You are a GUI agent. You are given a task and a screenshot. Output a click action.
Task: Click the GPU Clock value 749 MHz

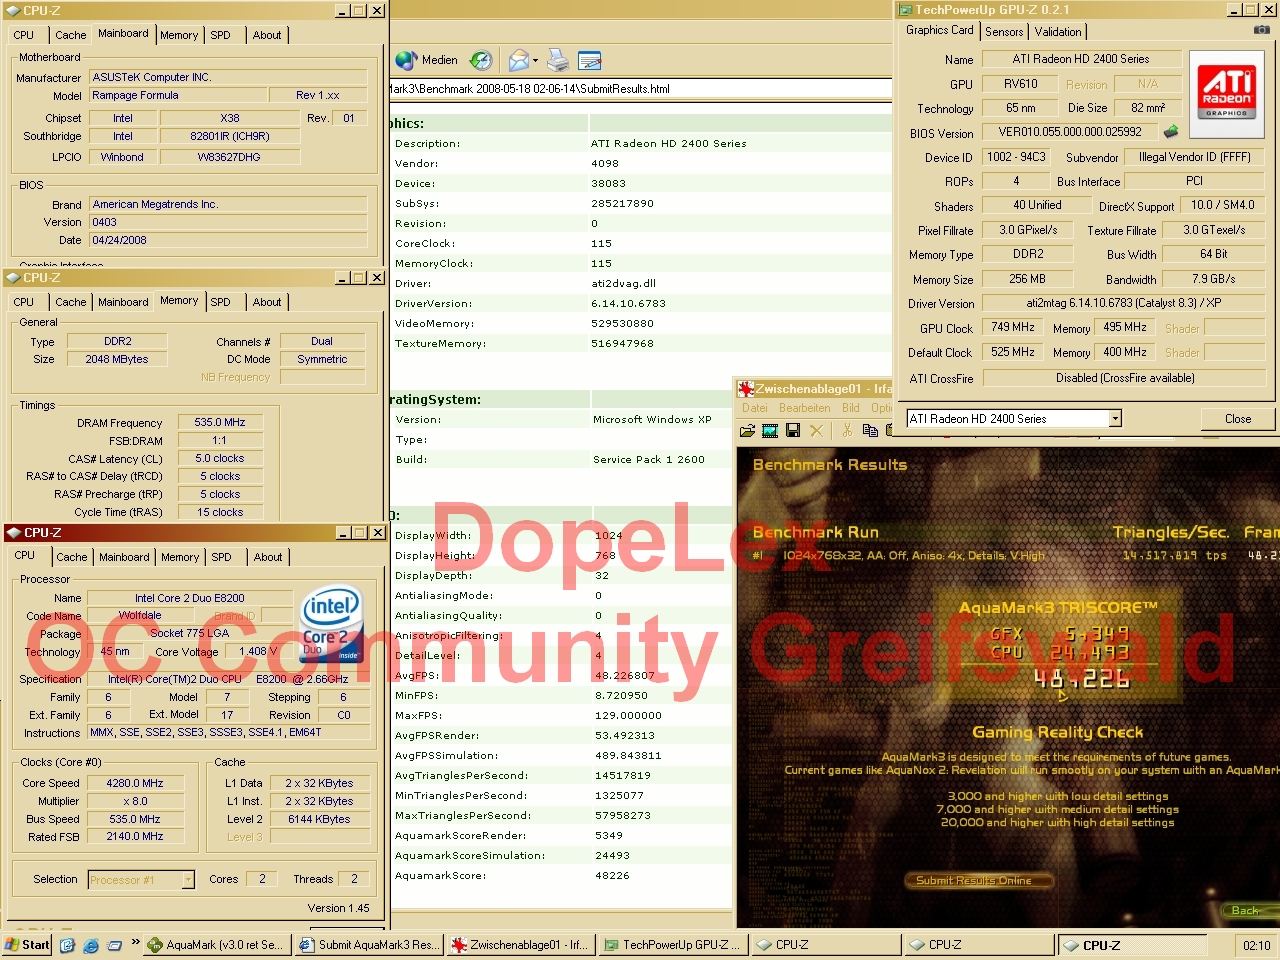(x=1013, y=328)
